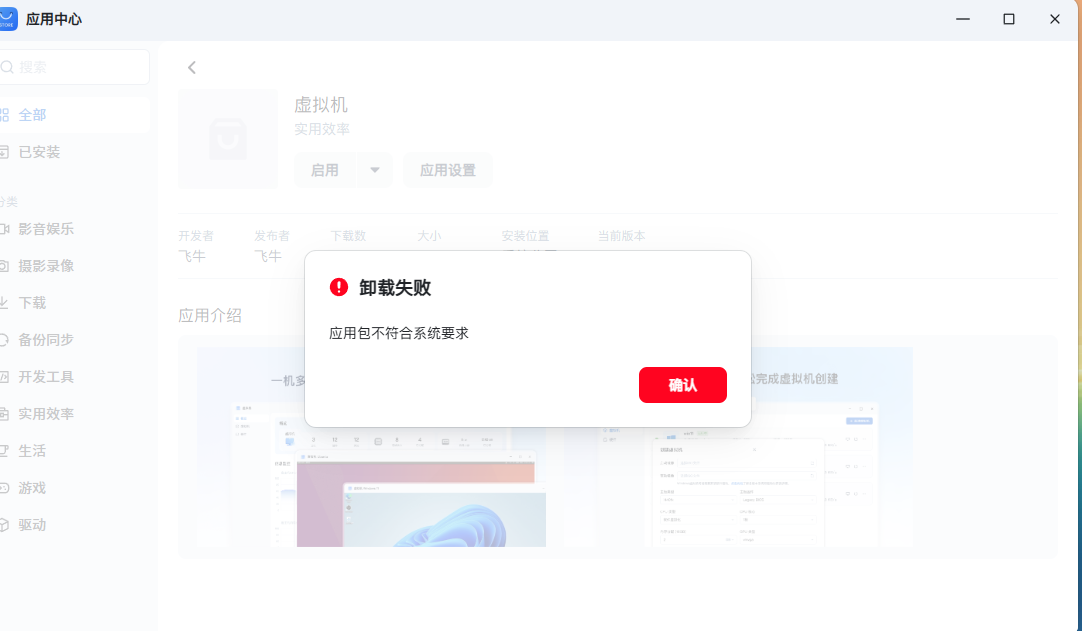This screenshot has height=631, width=1082.
Task: Select the 开发工具 category
Action: (x=46, y=377)
